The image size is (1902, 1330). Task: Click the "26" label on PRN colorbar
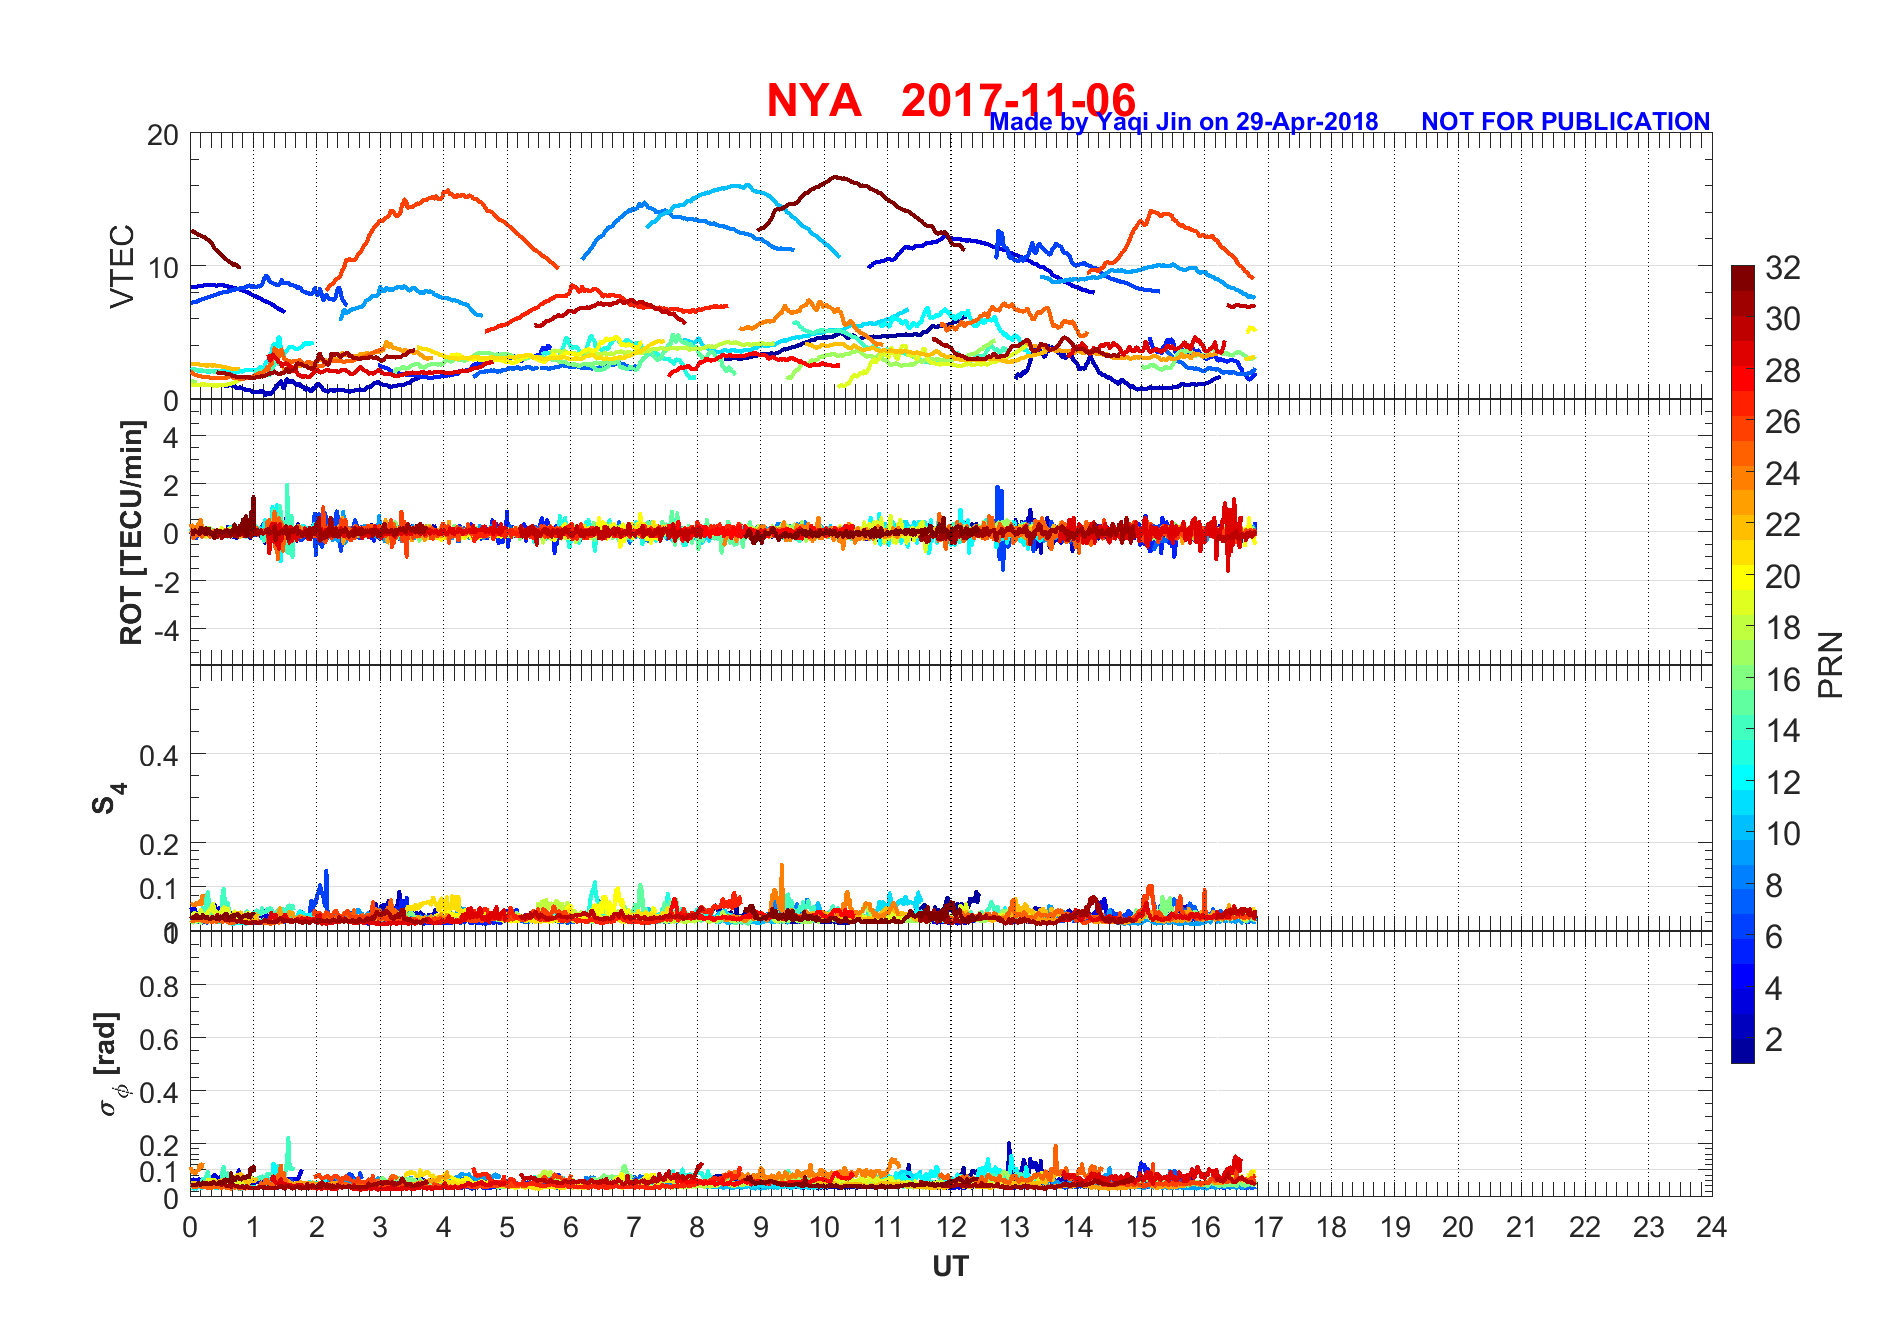coord(1782,422)
